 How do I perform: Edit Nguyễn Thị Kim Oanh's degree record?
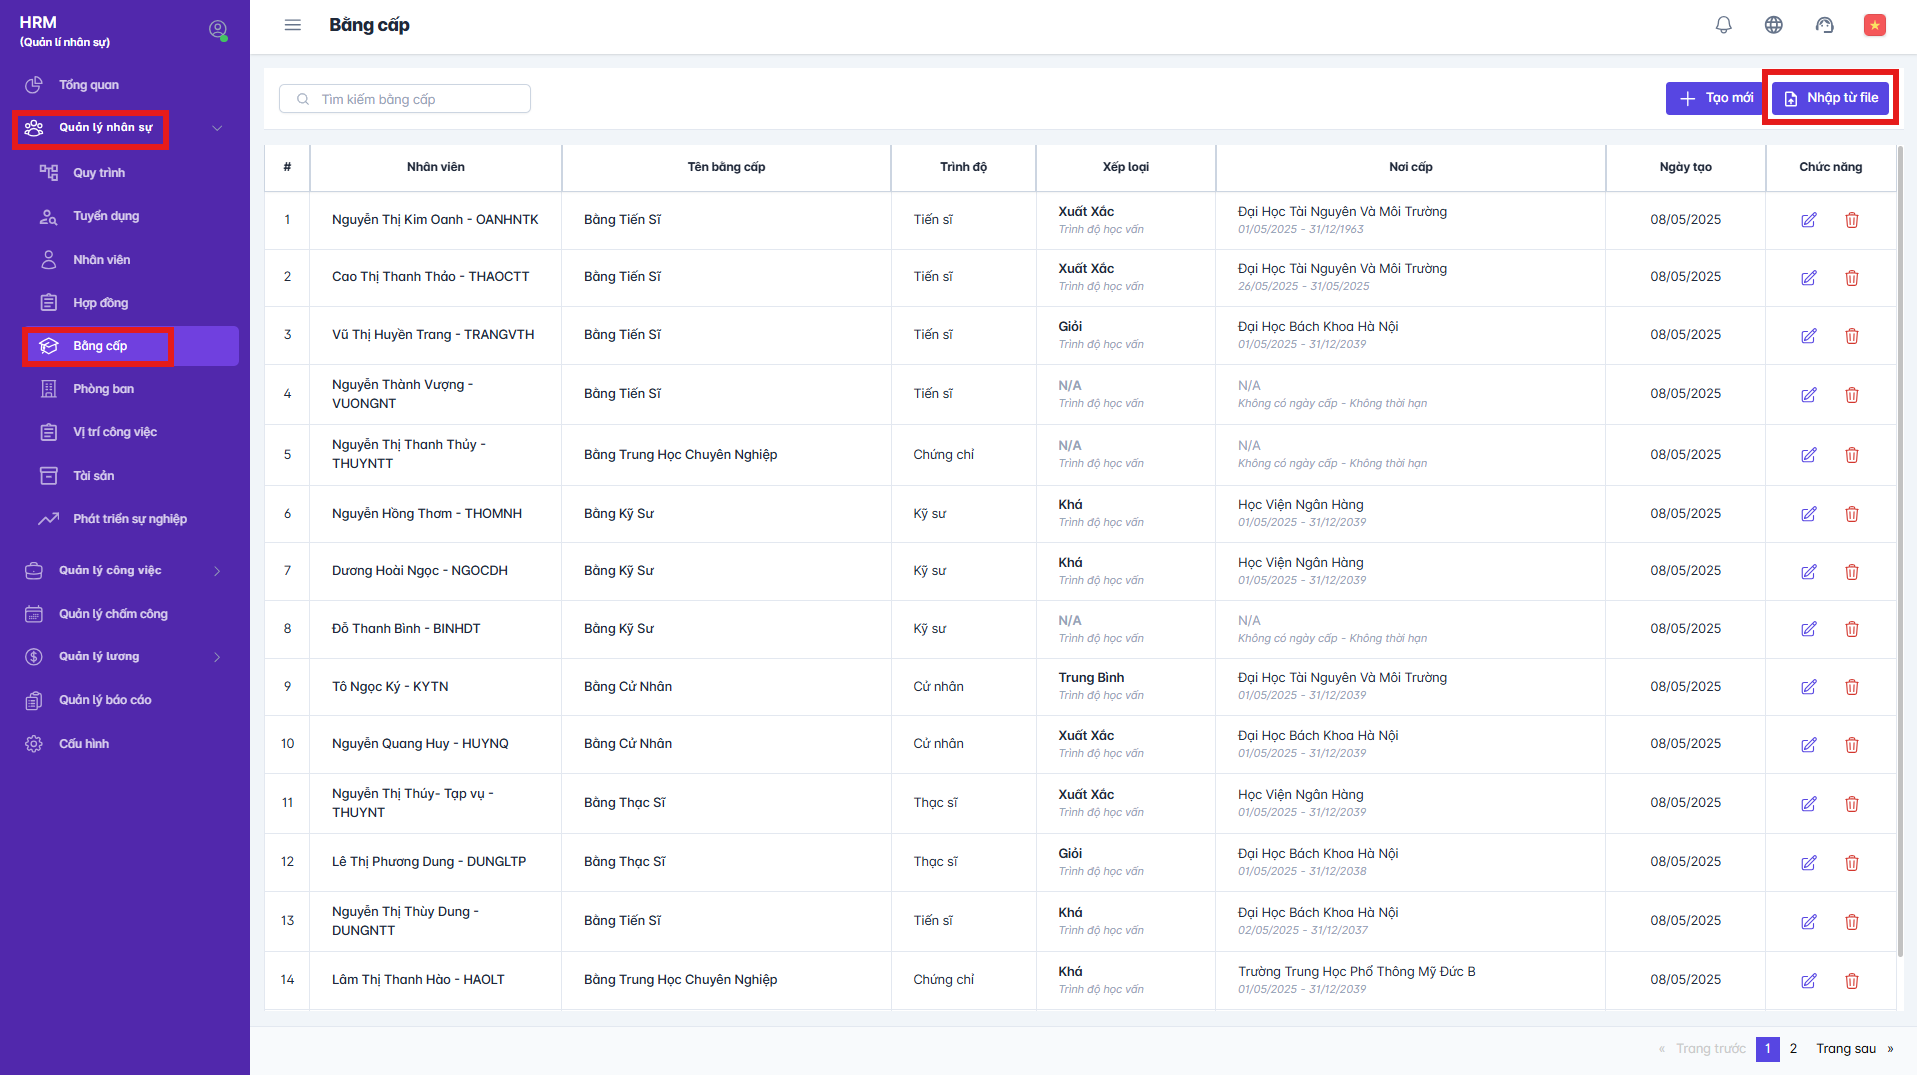click(1808, 220)
